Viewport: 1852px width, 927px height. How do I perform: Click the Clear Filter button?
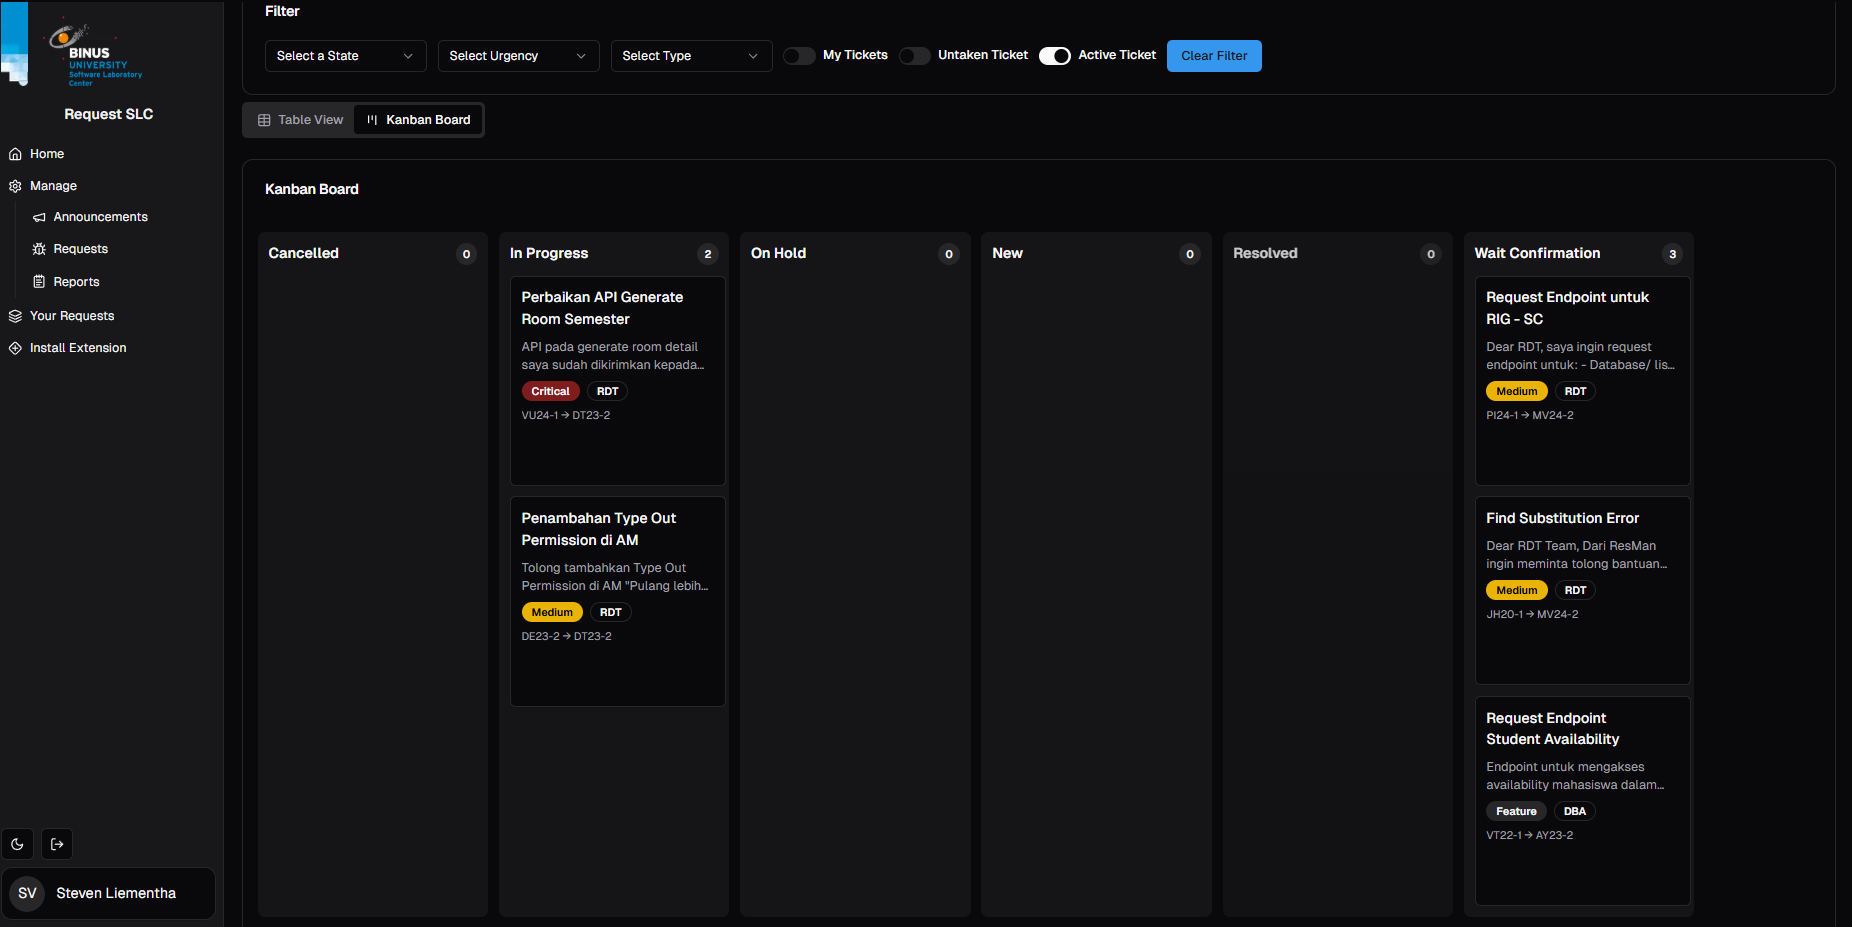click(1213, 55)
